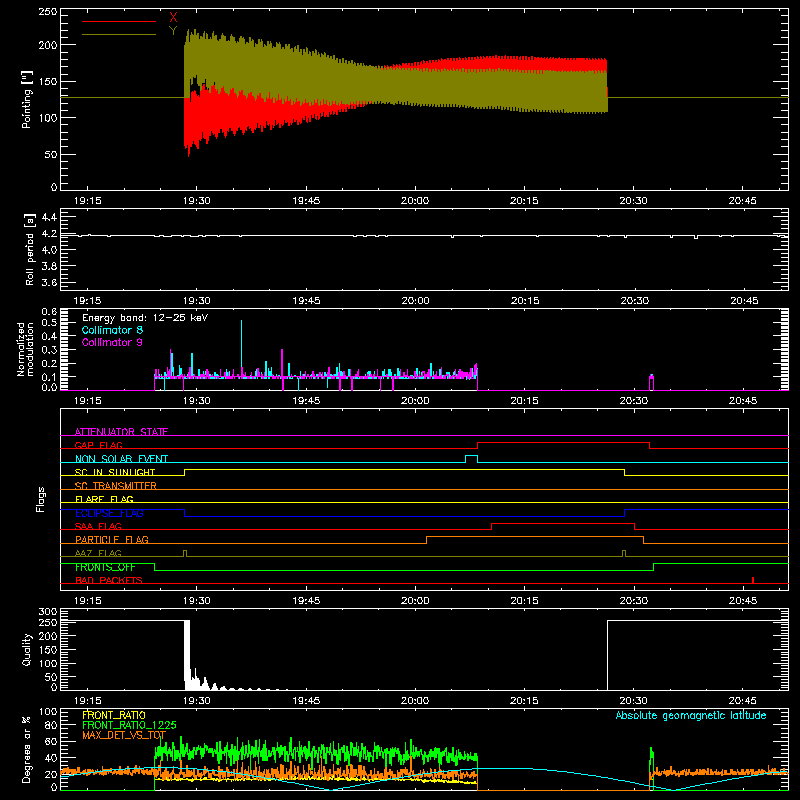Click the SAA_FLAG label
The height and width of the screenshot is (800, 800).
98,526
